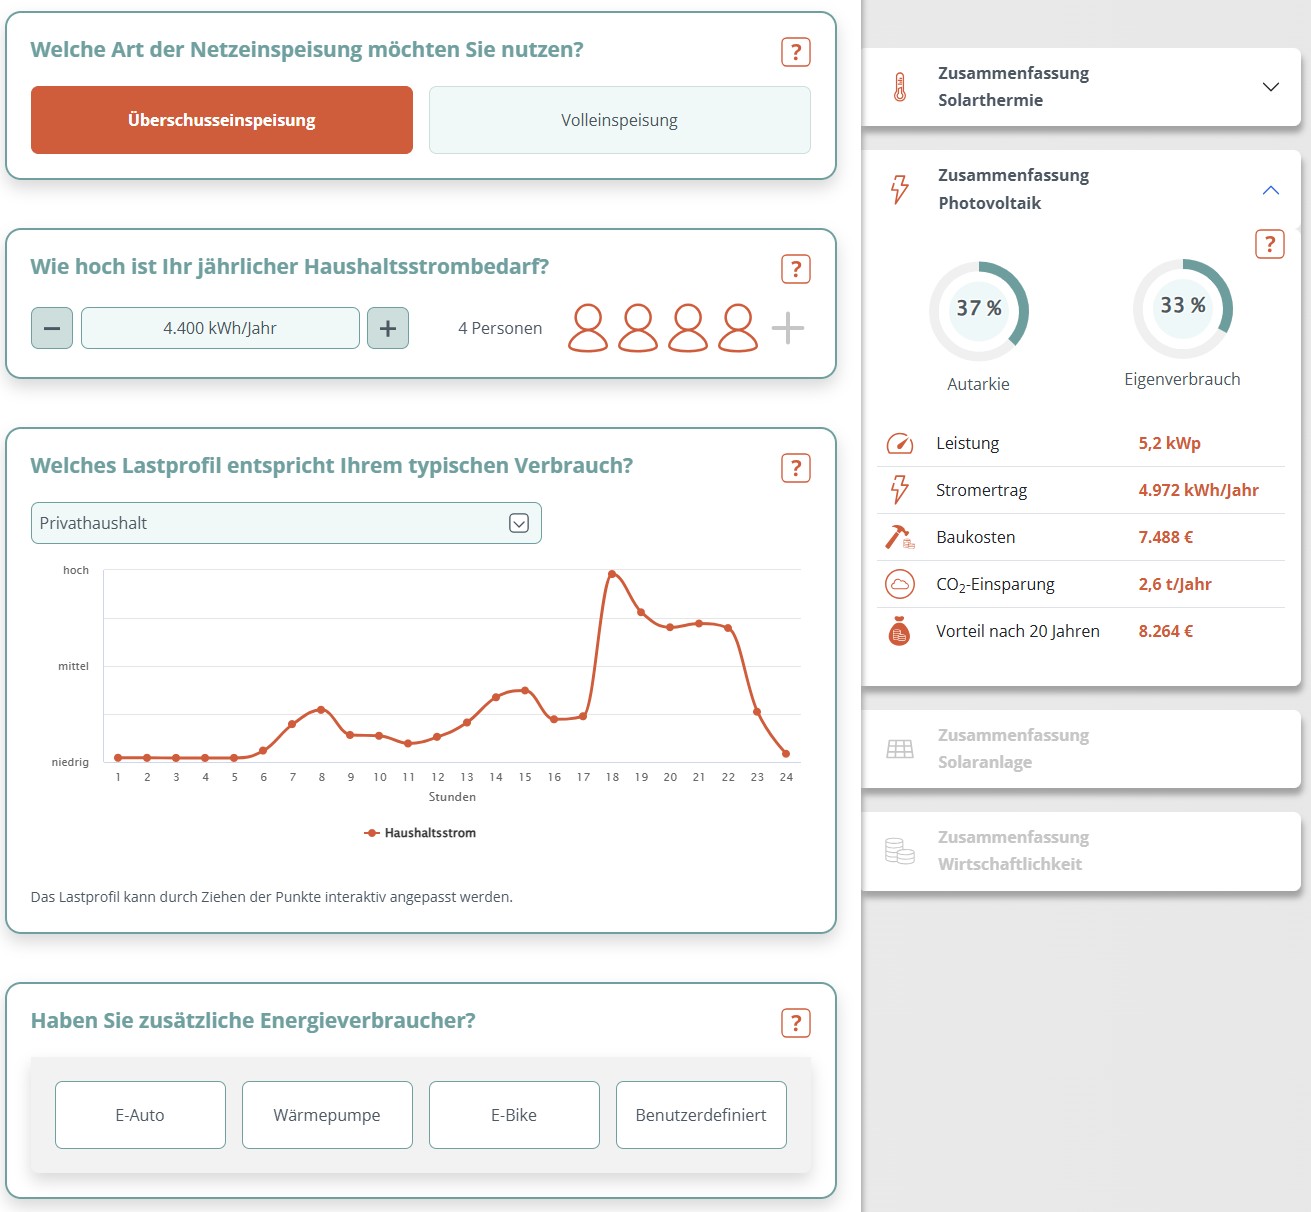Add E-Auto as additional consumer
Image resolution: width=1311 pixels, height=1212 pixels.
pyautogui.click(x=140, y=1115)
